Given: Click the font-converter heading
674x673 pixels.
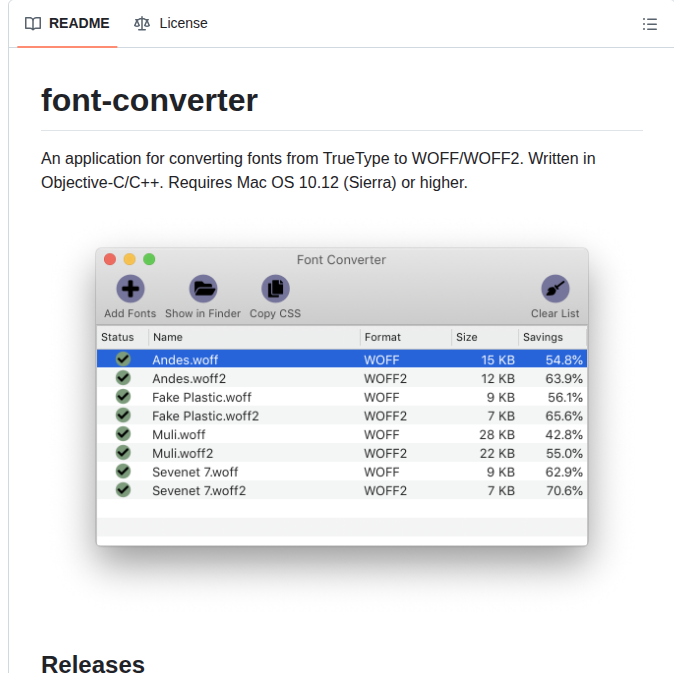Looking at the screenshot, I should [x=149, y=100].
